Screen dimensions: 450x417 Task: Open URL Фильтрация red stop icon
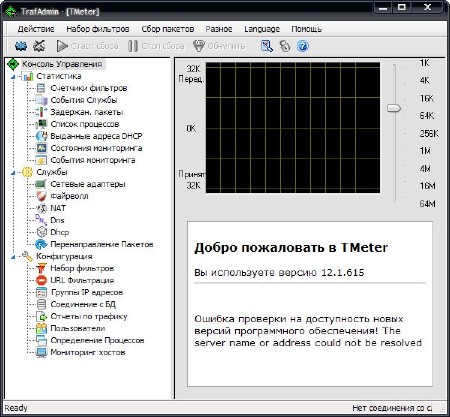click(x=41, y=280)
